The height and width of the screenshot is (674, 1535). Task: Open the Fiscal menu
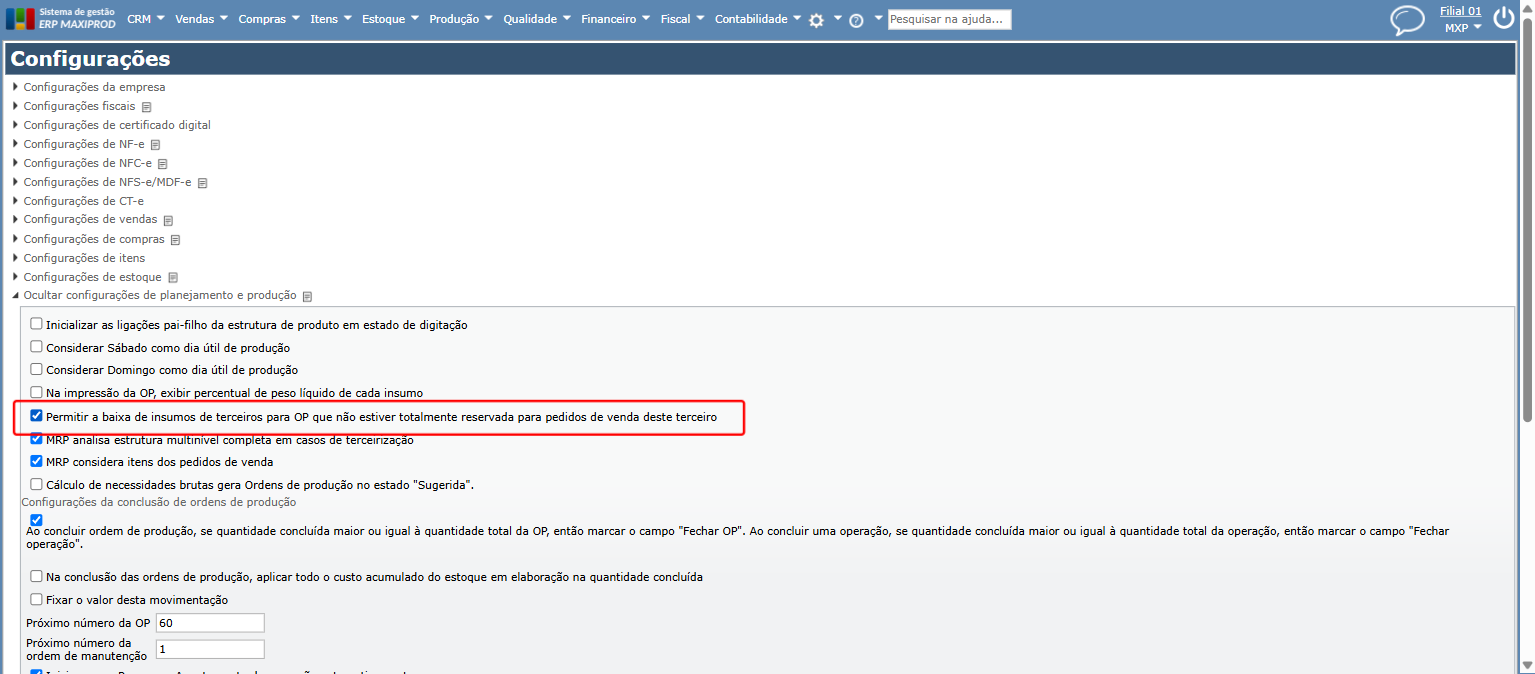pyautogui.click(x=683, y=19)
